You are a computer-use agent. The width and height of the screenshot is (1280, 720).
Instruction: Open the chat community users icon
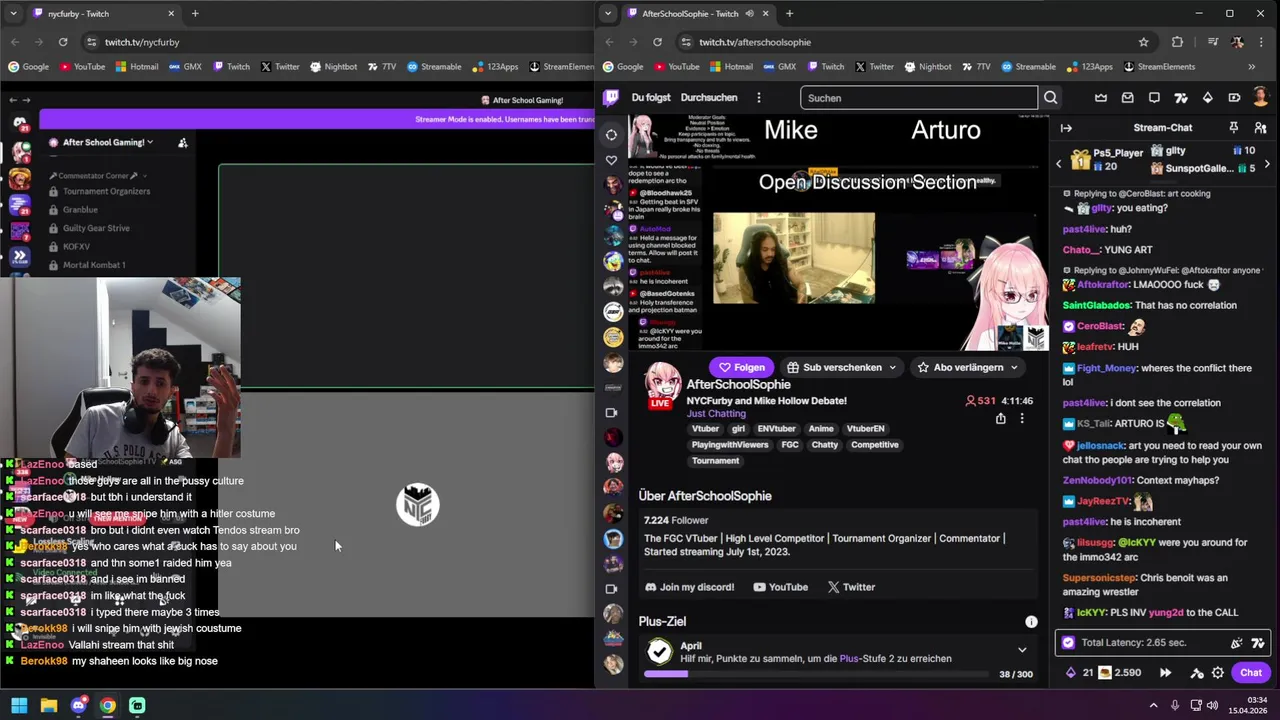[x=1260, y=128]
